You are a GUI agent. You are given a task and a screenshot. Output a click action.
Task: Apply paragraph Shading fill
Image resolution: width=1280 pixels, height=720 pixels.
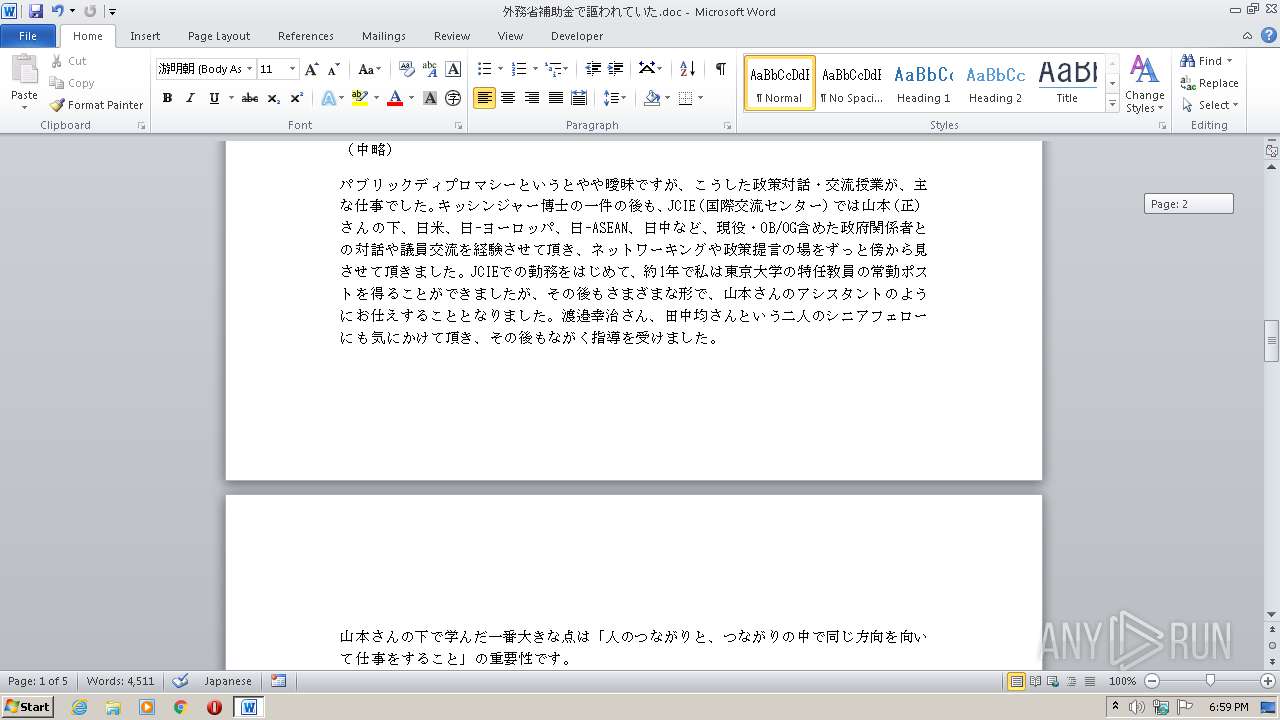tap(652, 98)
